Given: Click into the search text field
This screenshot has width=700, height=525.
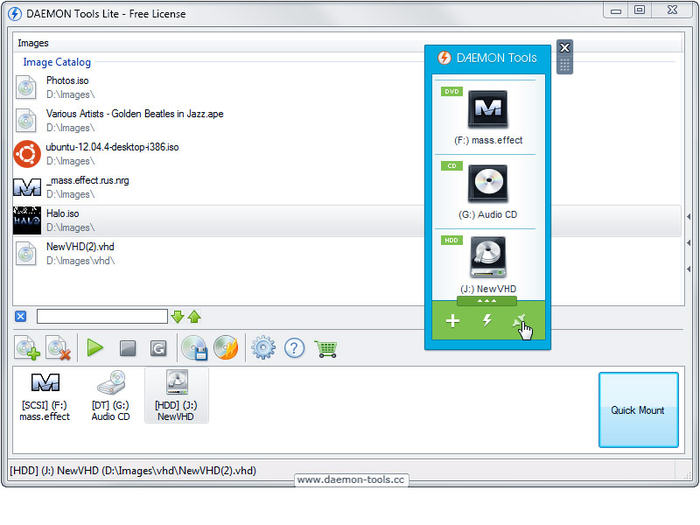Looking at the screenshot, I should click(102, 317).
